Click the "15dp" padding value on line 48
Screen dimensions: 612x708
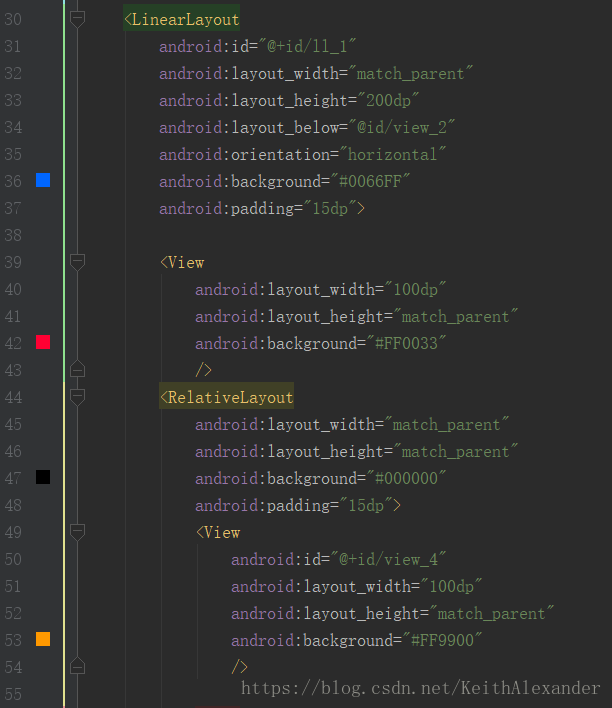coord(366,505)
